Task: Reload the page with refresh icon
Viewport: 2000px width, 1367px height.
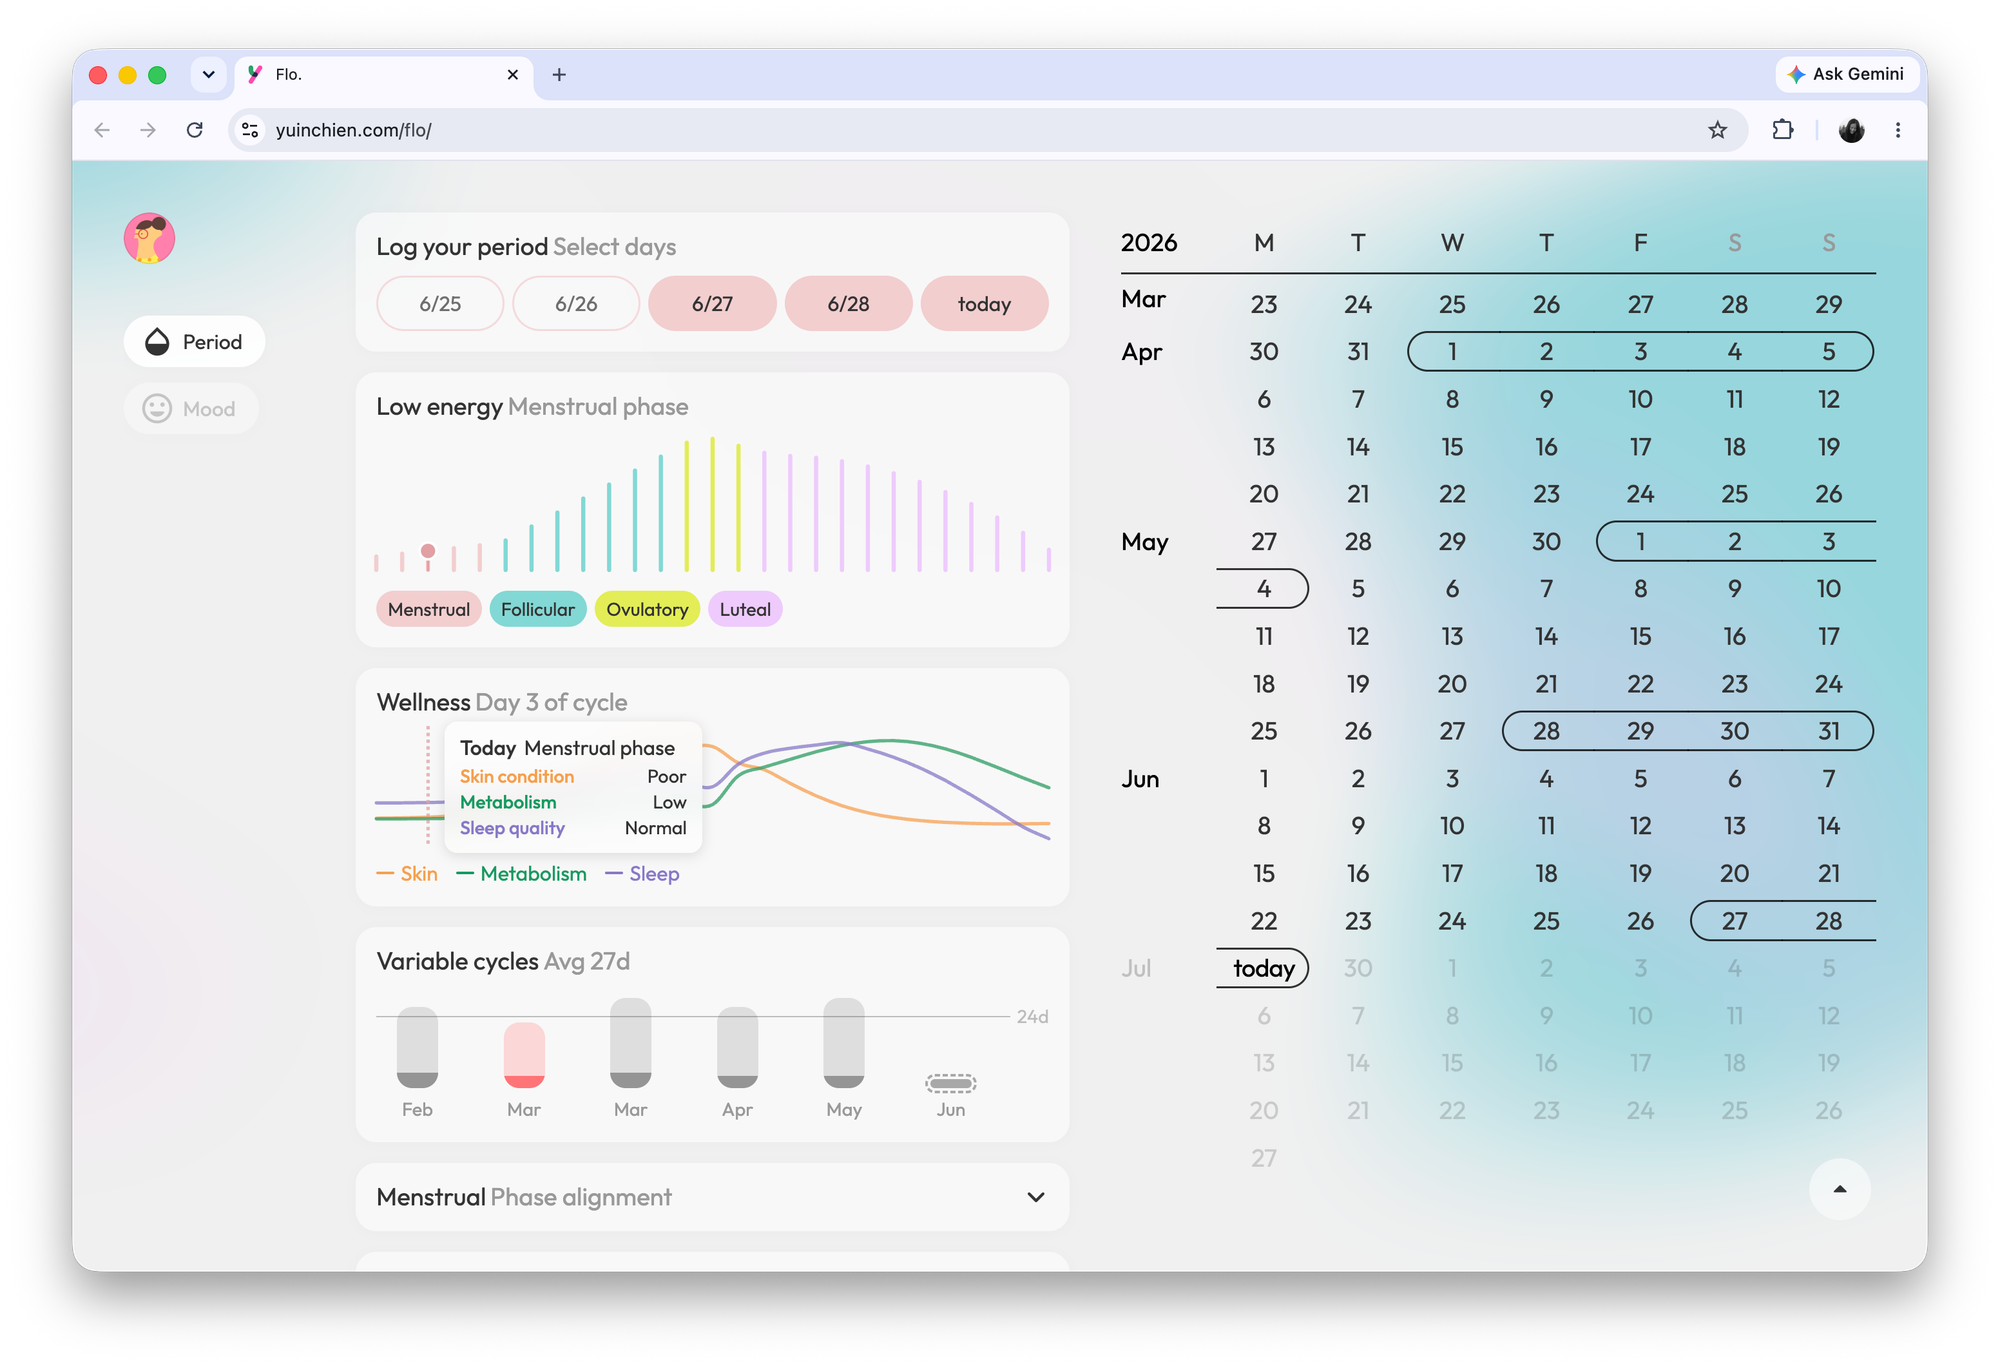Action: 195,130
